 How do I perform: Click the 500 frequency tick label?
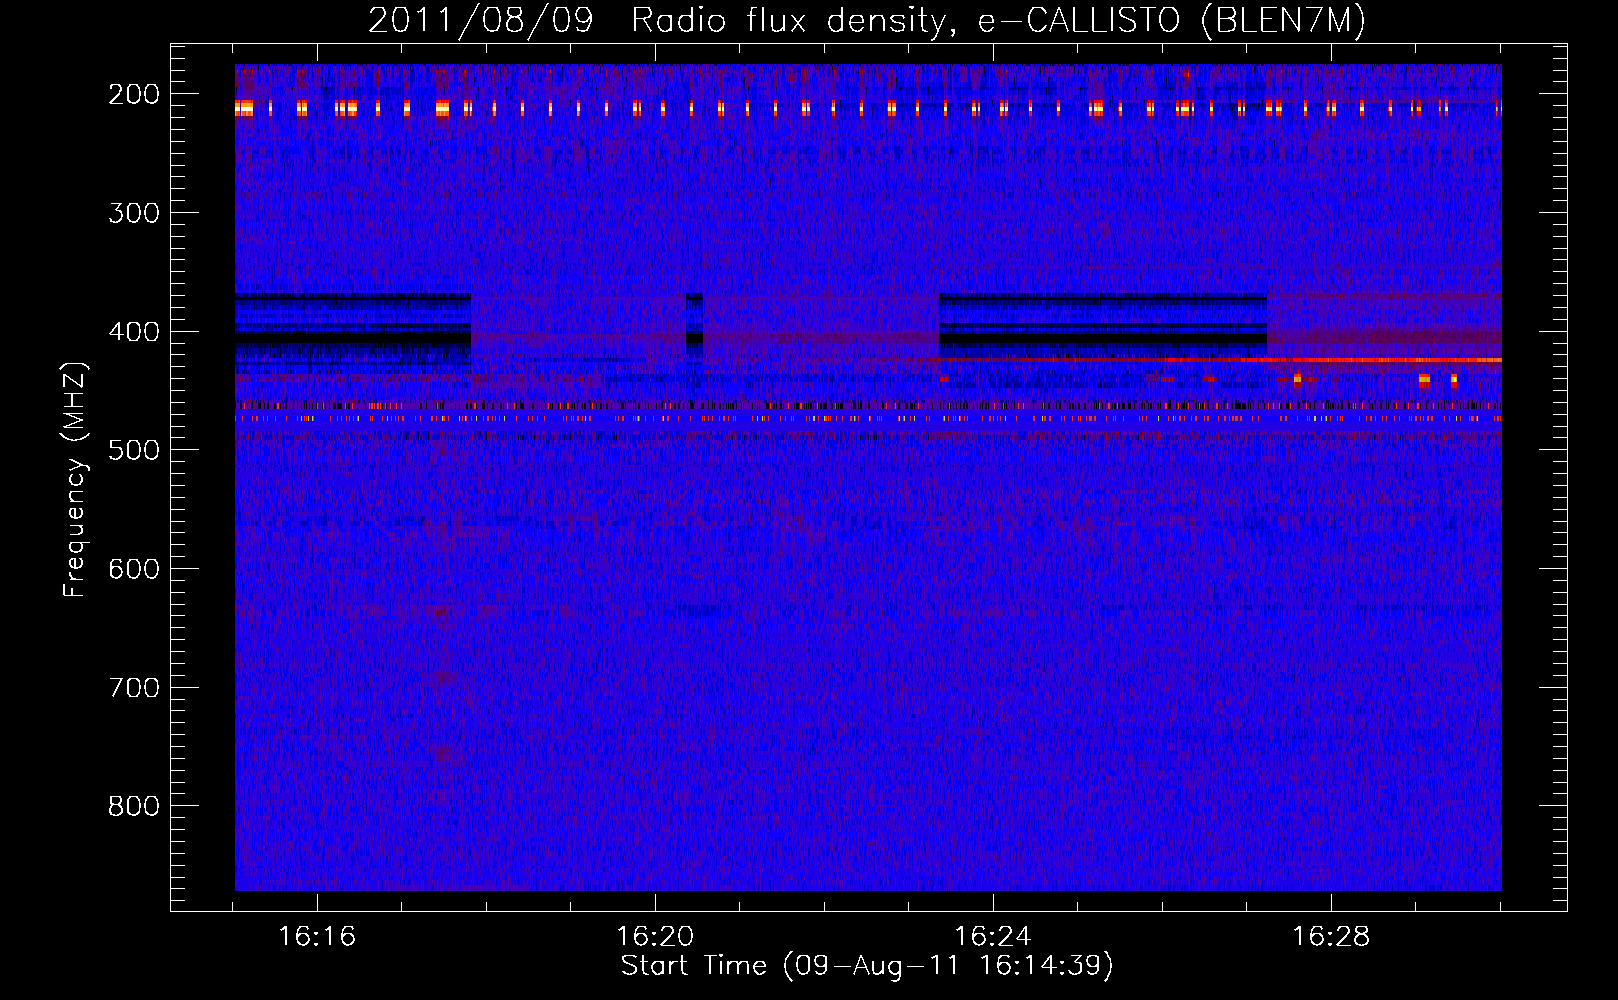134,450
